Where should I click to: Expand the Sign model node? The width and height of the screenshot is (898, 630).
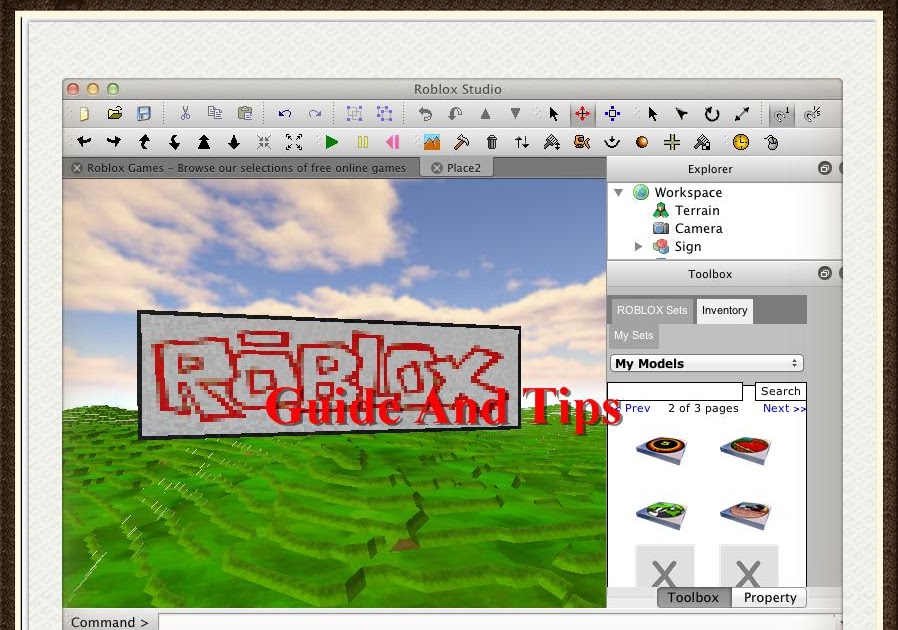[639, 247]
